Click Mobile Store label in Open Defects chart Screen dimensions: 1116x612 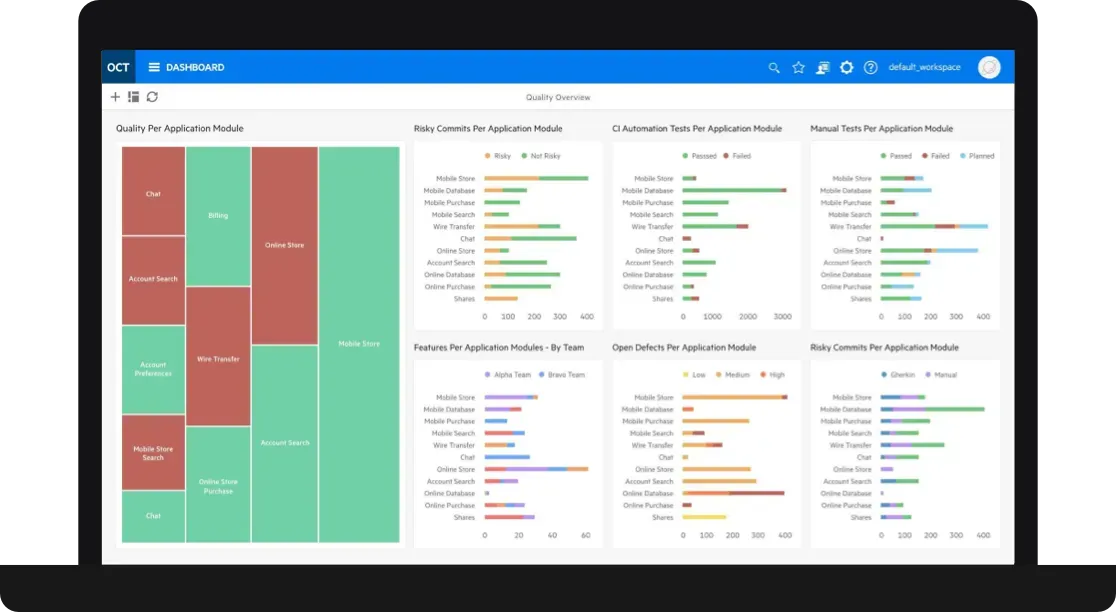coord(653,398)
